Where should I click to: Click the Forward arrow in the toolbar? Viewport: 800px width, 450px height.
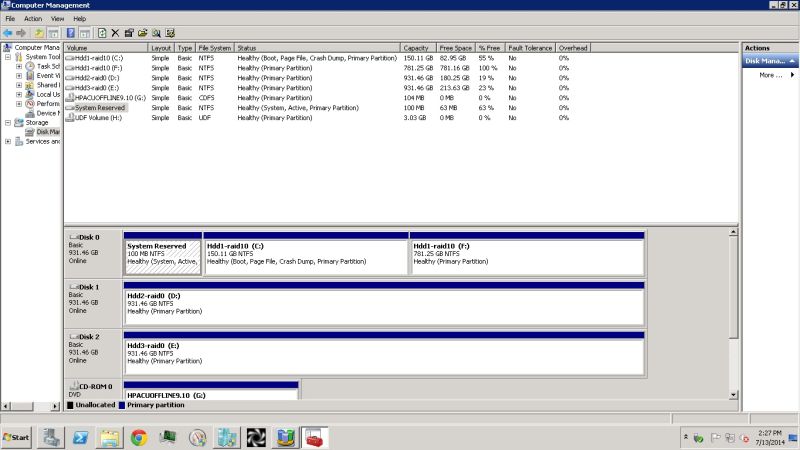tap(21, 33)
